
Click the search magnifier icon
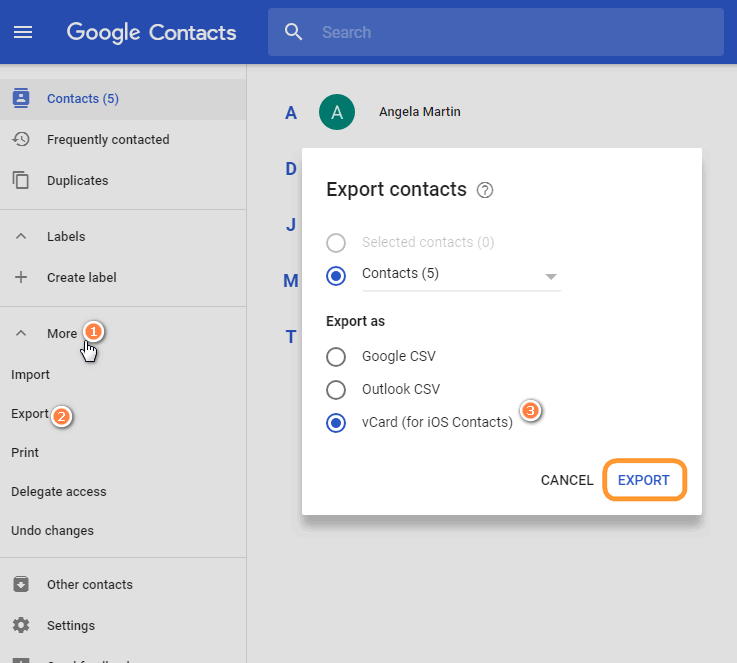click(293, 32)
